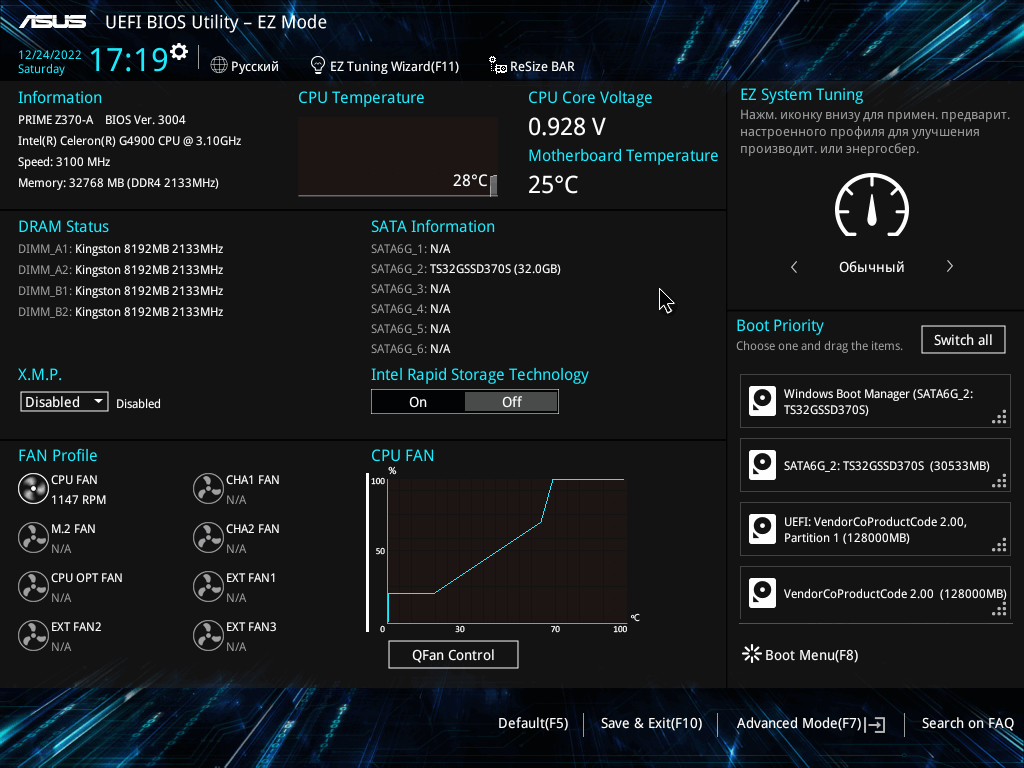Open Search on FAQ

coord(967,723)
